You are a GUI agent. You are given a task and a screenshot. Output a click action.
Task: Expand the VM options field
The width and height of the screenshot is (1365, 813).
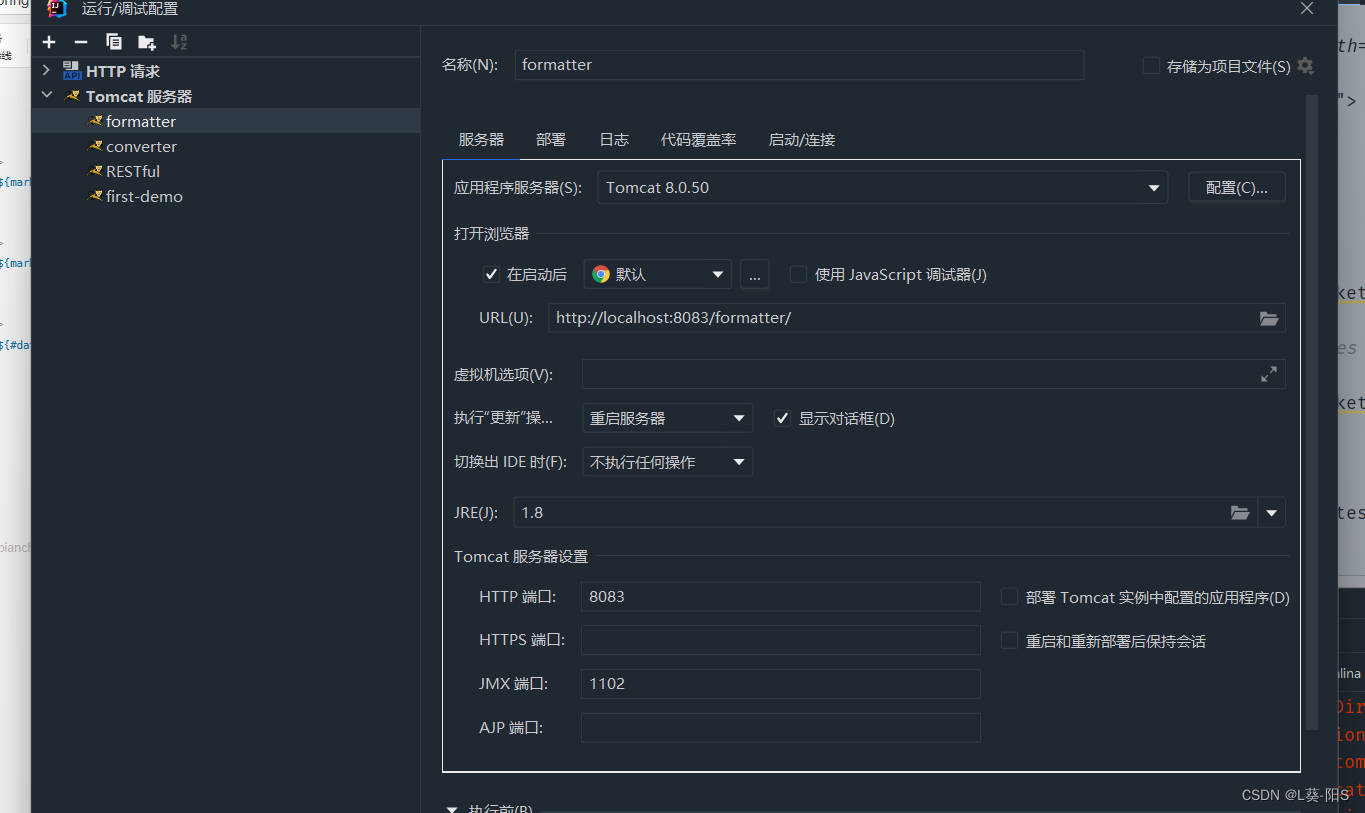coord(1269,374)
